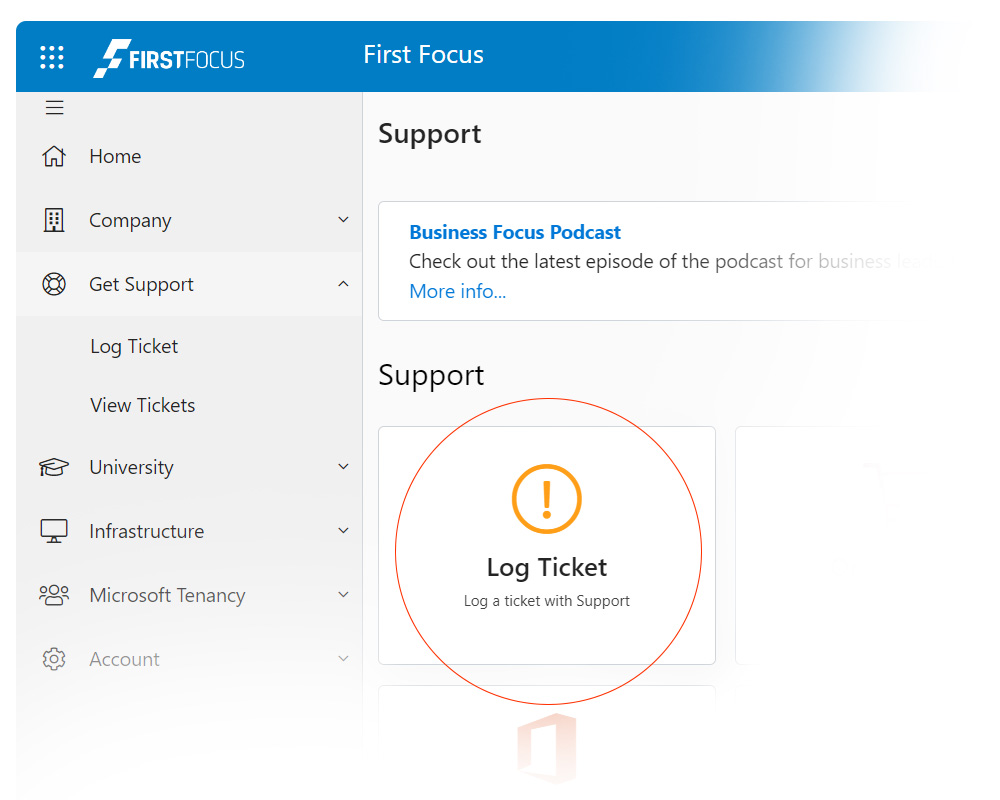Open the Business Focus Podcast link
The image size is (1000, 800).
click(x=515, y=232)
